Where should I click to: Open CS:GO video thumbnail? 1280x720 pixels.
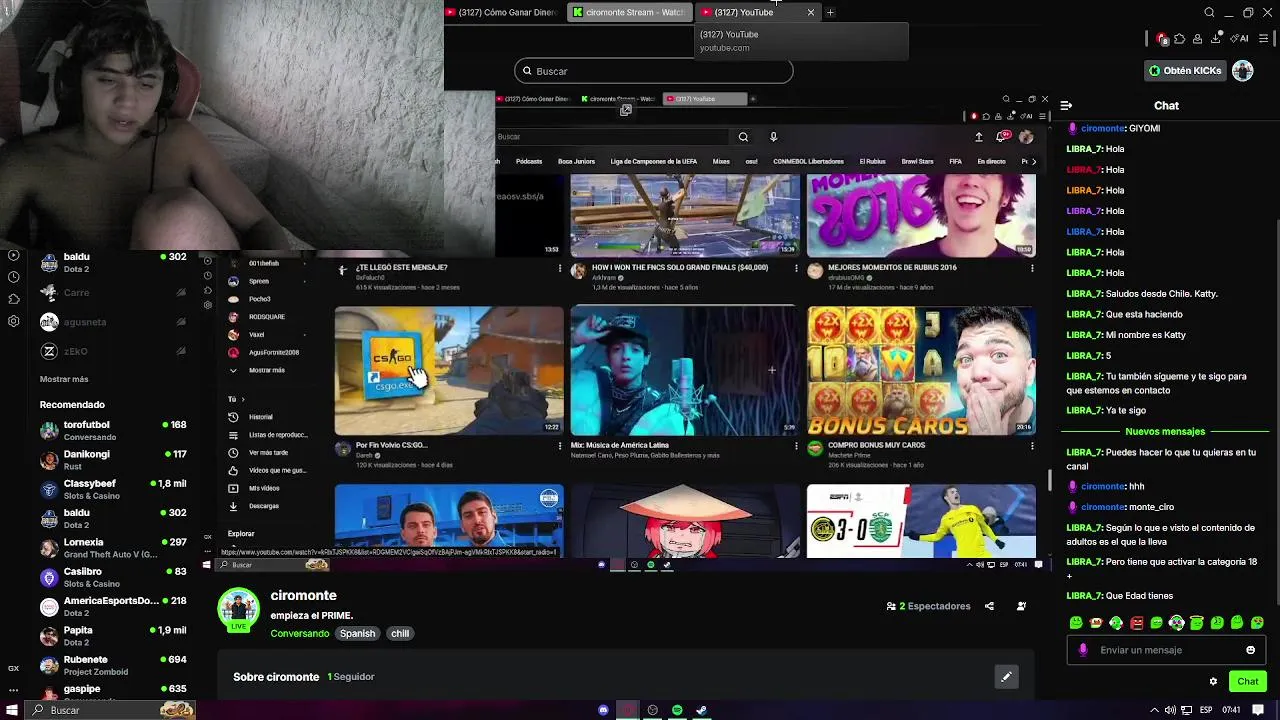[x=449, y=371]
